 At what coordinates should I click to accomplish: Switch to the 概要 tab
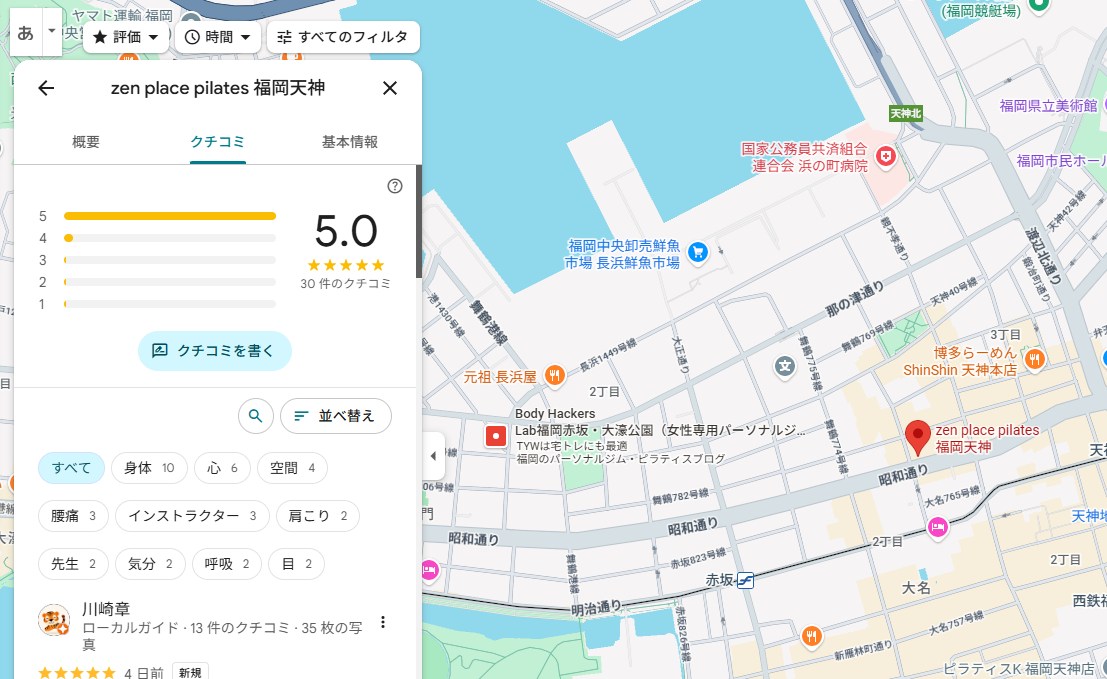(x=86, y=142)
